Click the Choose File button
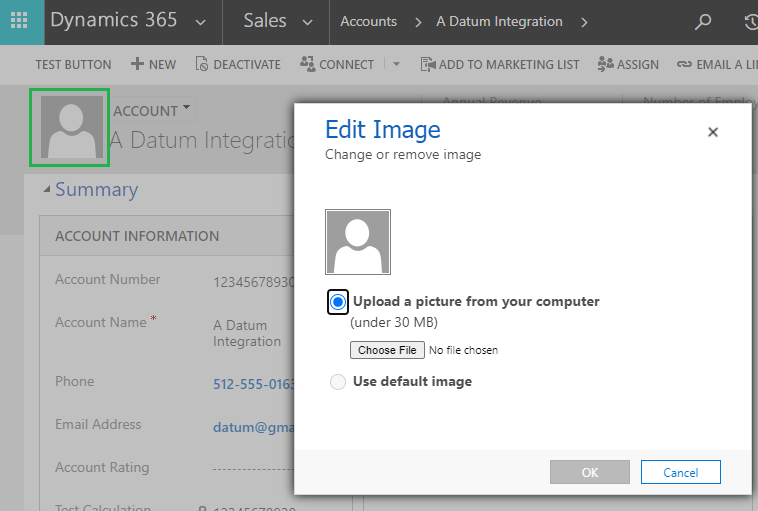This screenshot has width=758, height=511. coord(387,350)
